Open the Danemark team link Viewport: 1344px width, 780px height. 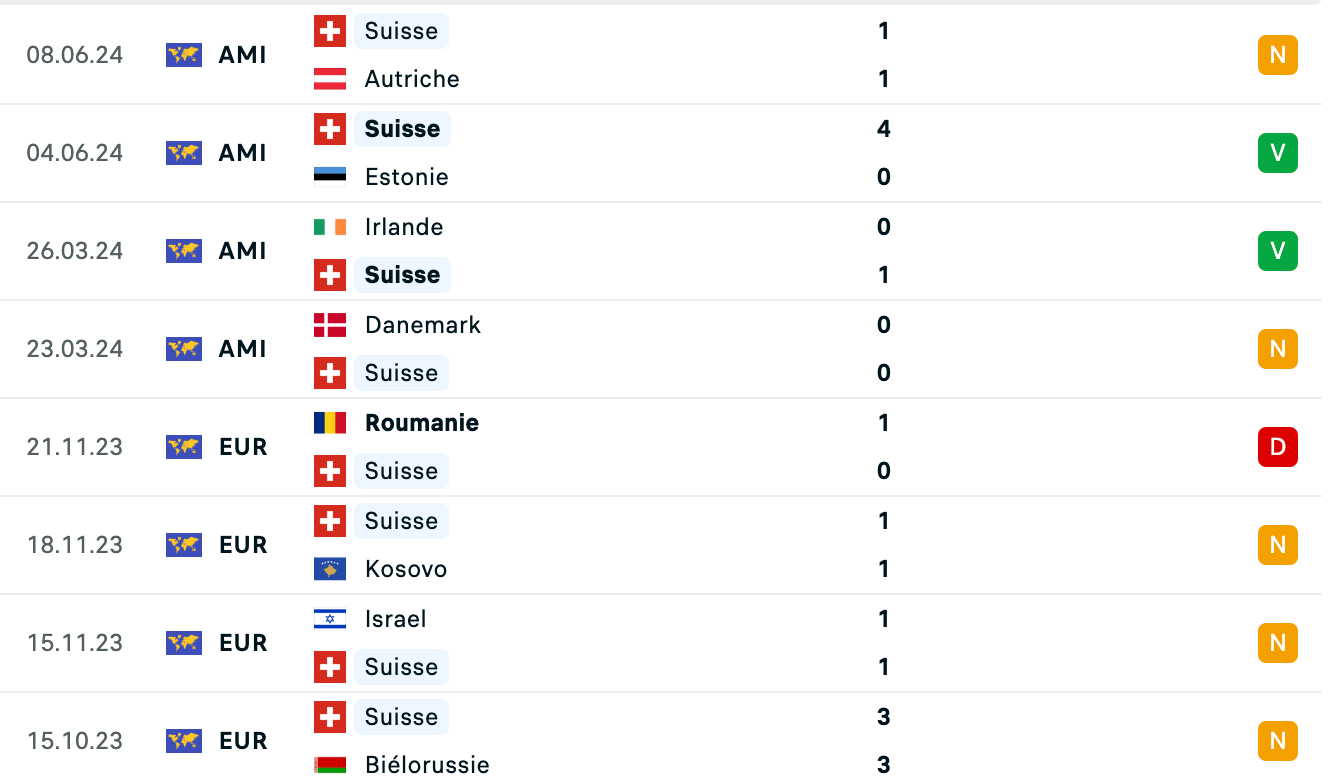tap(423, 325)
